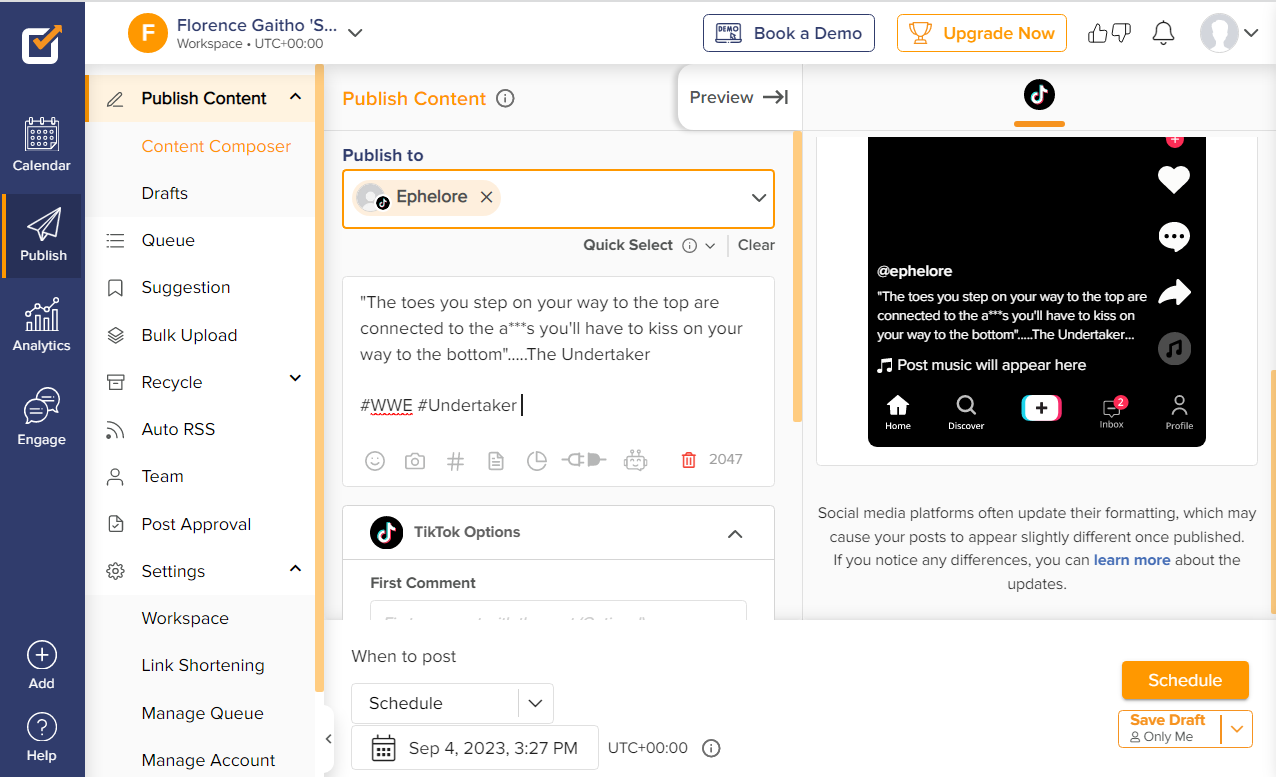Open the Calendar sidebar section
1276x777 pixels.
(x=42, y=145)
